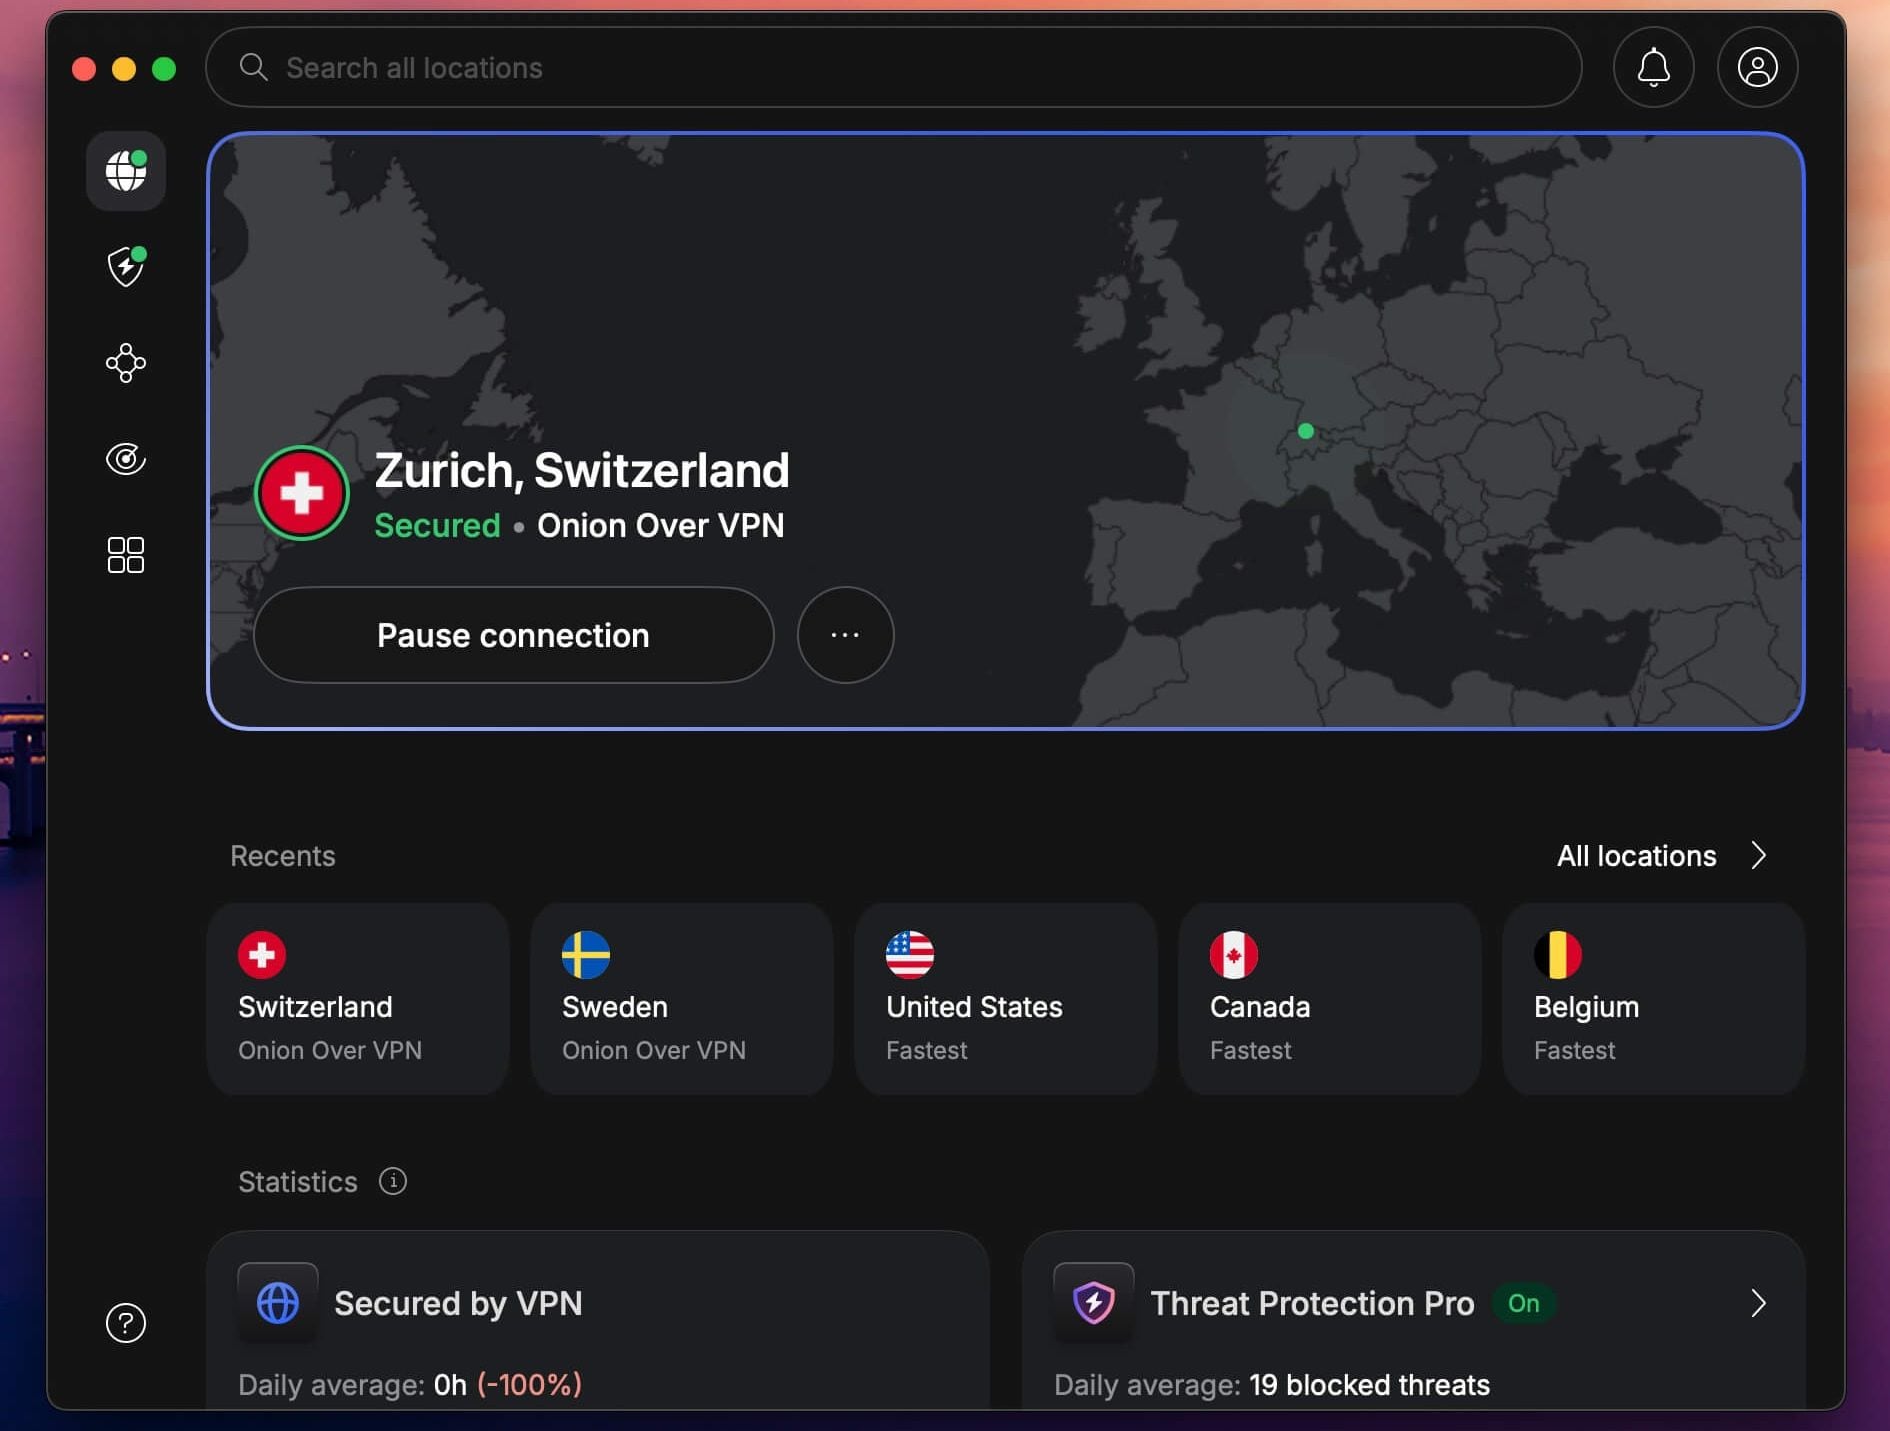Screen dimensions: 1890x1431
Task: Click the green Secured status text
Action: point(437,526)
